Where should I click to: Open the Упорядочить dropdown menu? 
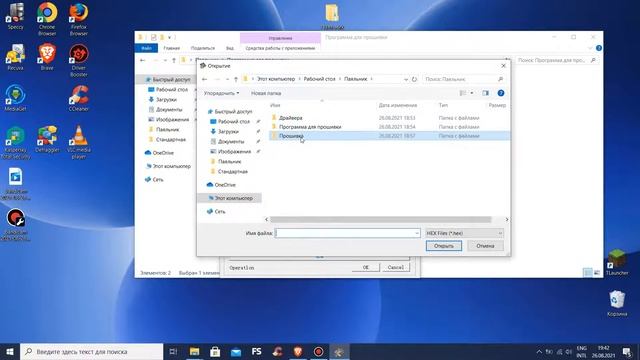(221, 93)
